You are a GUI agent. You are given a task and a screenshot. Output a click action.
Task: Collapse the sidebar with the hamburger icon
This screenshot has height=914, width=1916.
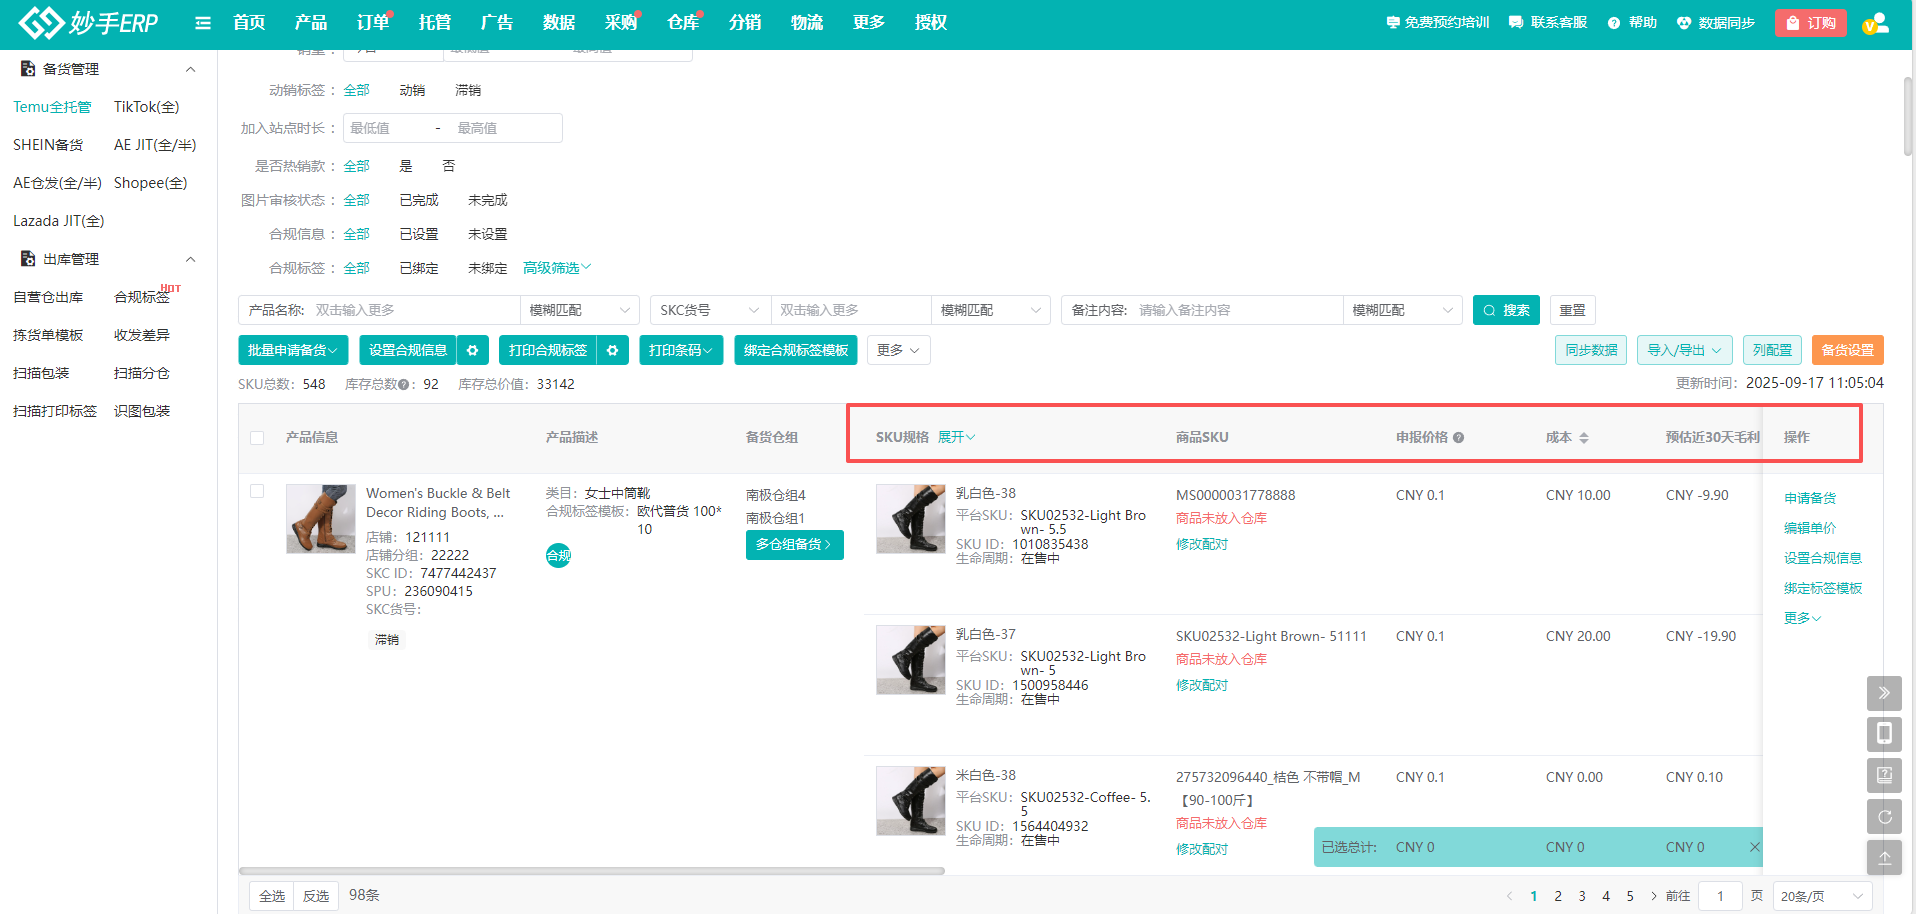click(x=203, y=23)
